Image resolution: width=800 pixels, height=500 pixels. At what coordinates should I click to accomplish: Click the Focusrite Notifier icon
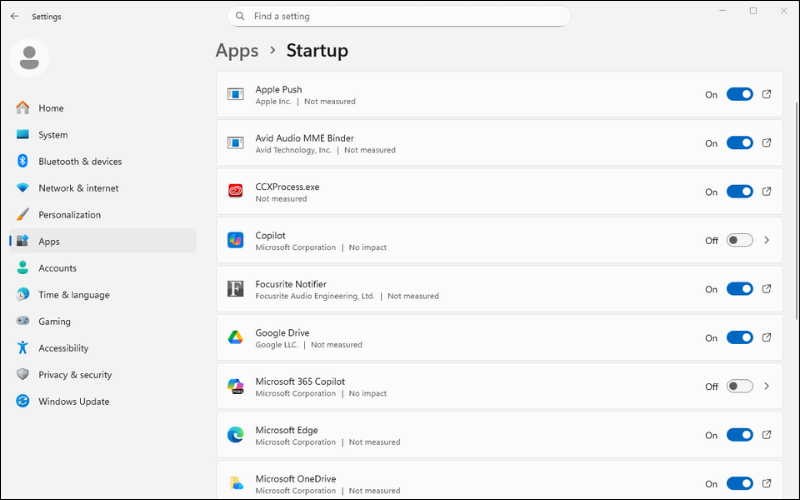[236, 289]
